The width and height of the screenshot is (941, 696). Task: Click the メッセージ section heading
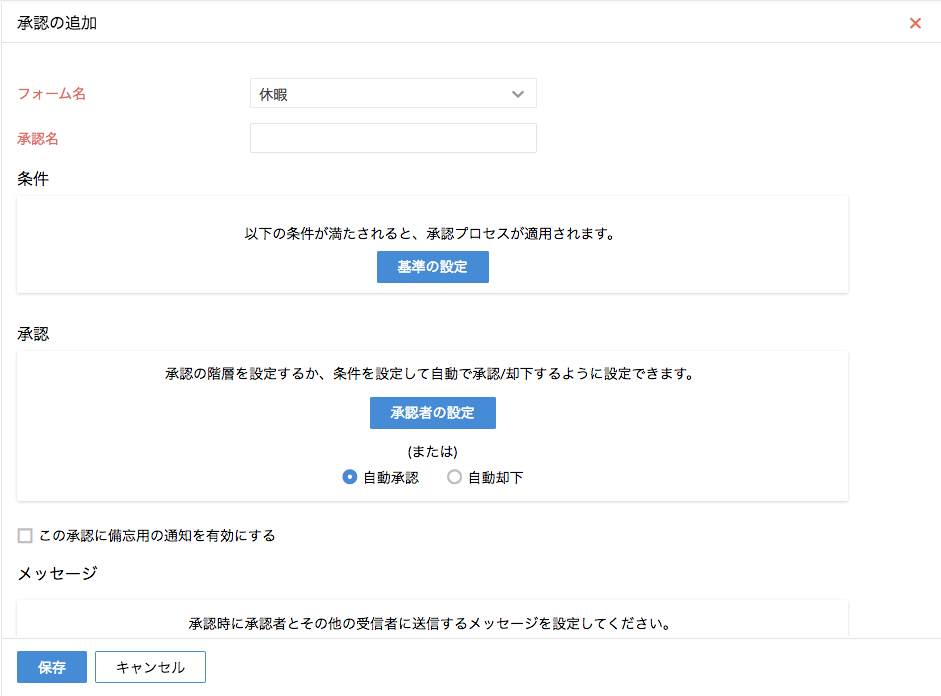(58, 573)
